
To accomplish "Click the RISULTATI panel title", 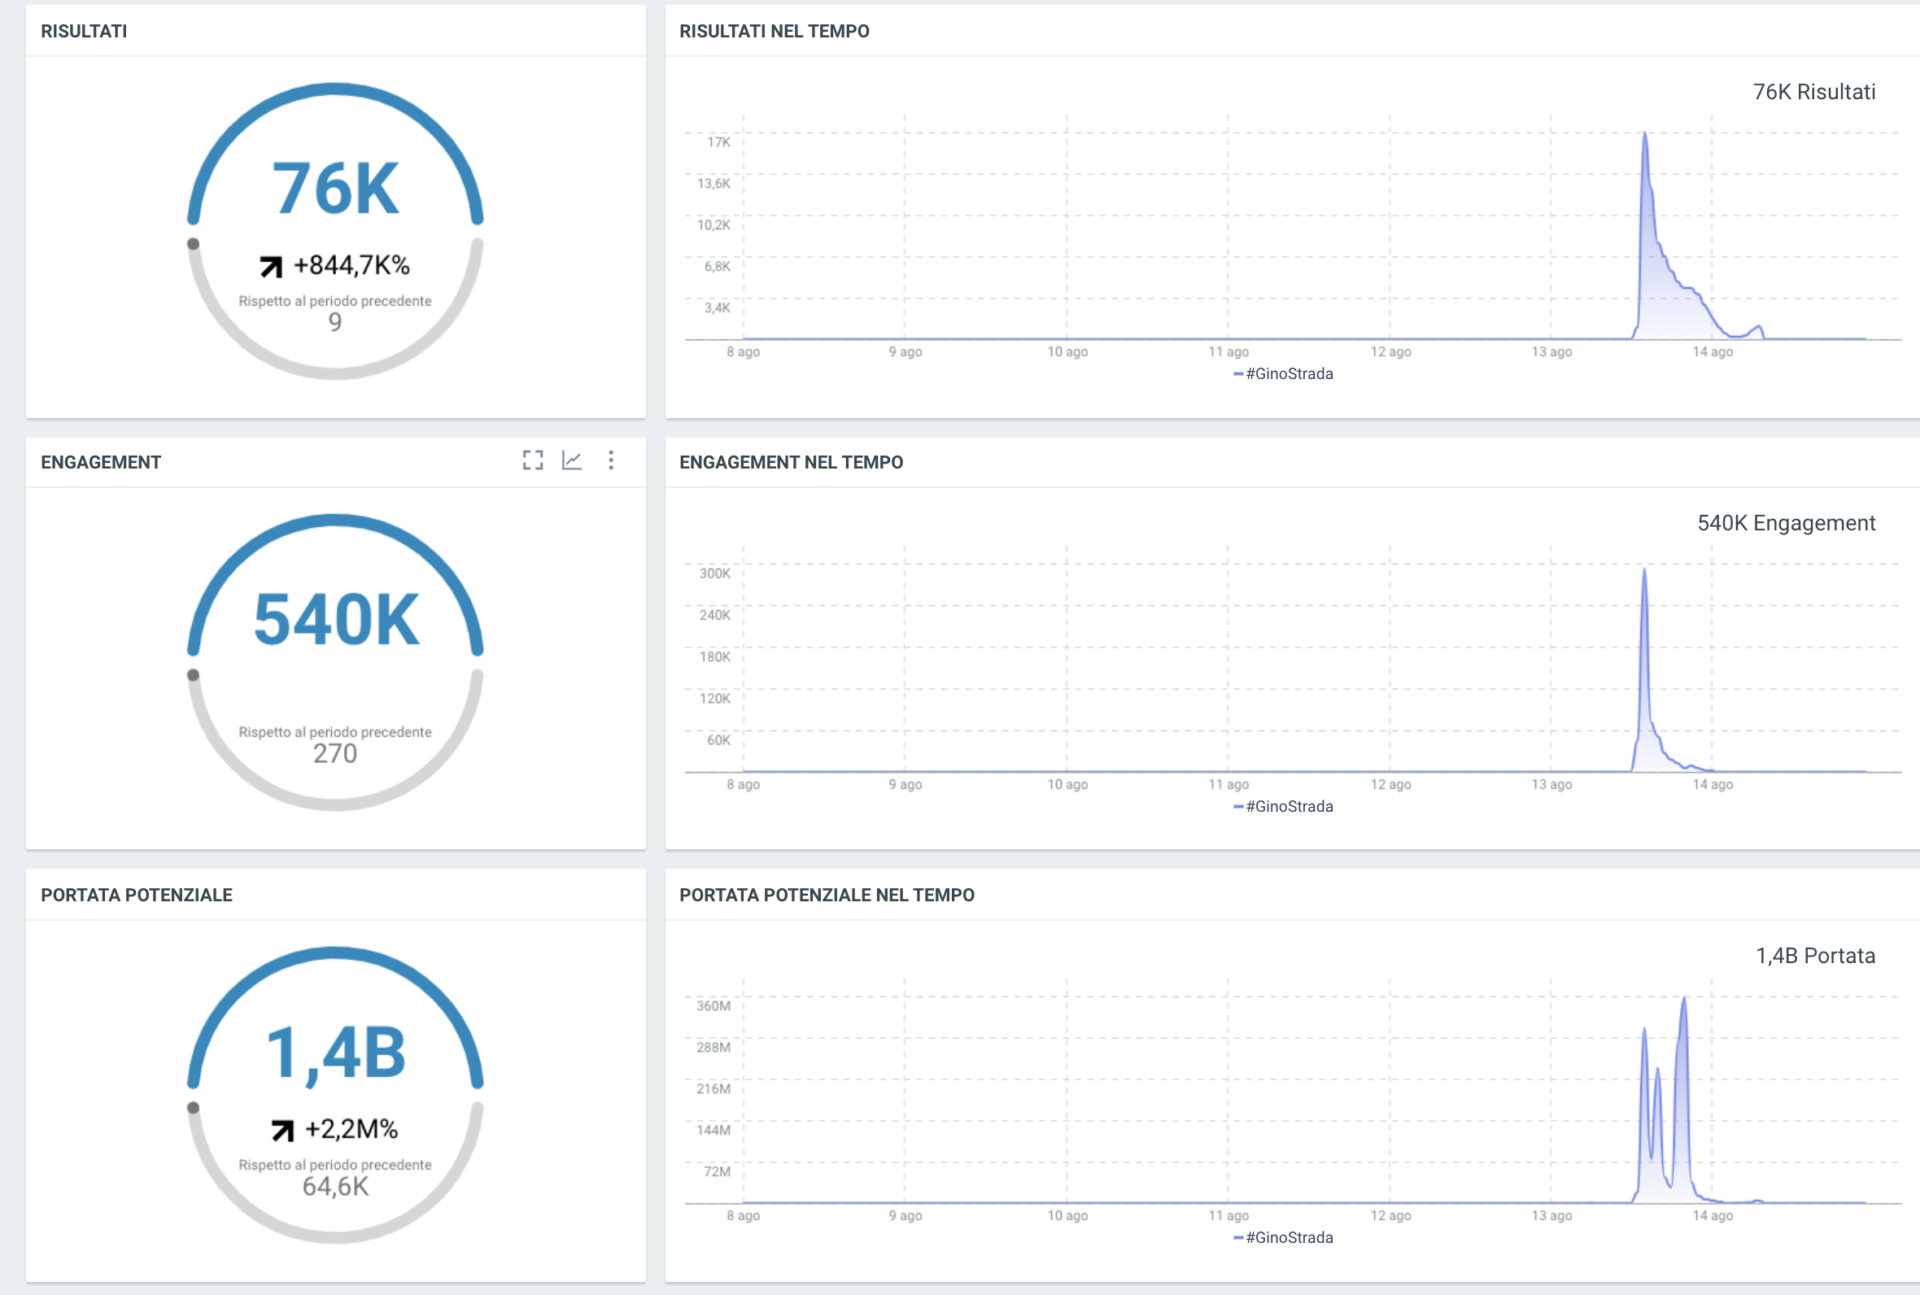I will coord(84,31).
